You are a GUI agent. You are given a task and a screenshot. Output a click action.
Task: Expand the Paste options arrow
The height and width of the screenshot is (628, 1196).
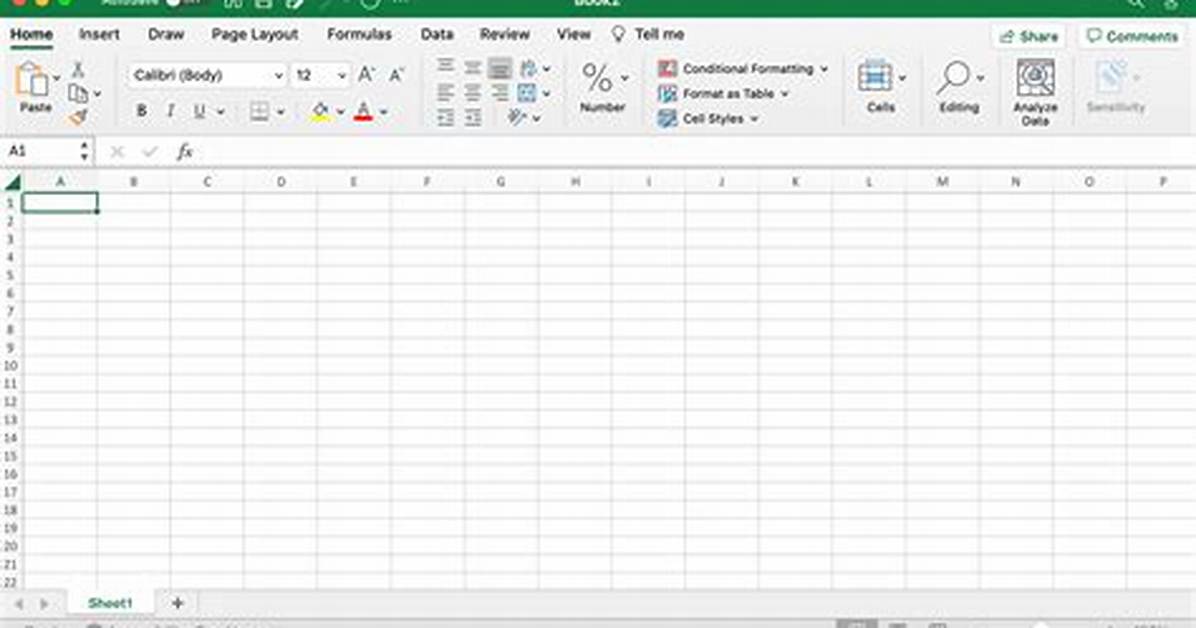point(56,79)
